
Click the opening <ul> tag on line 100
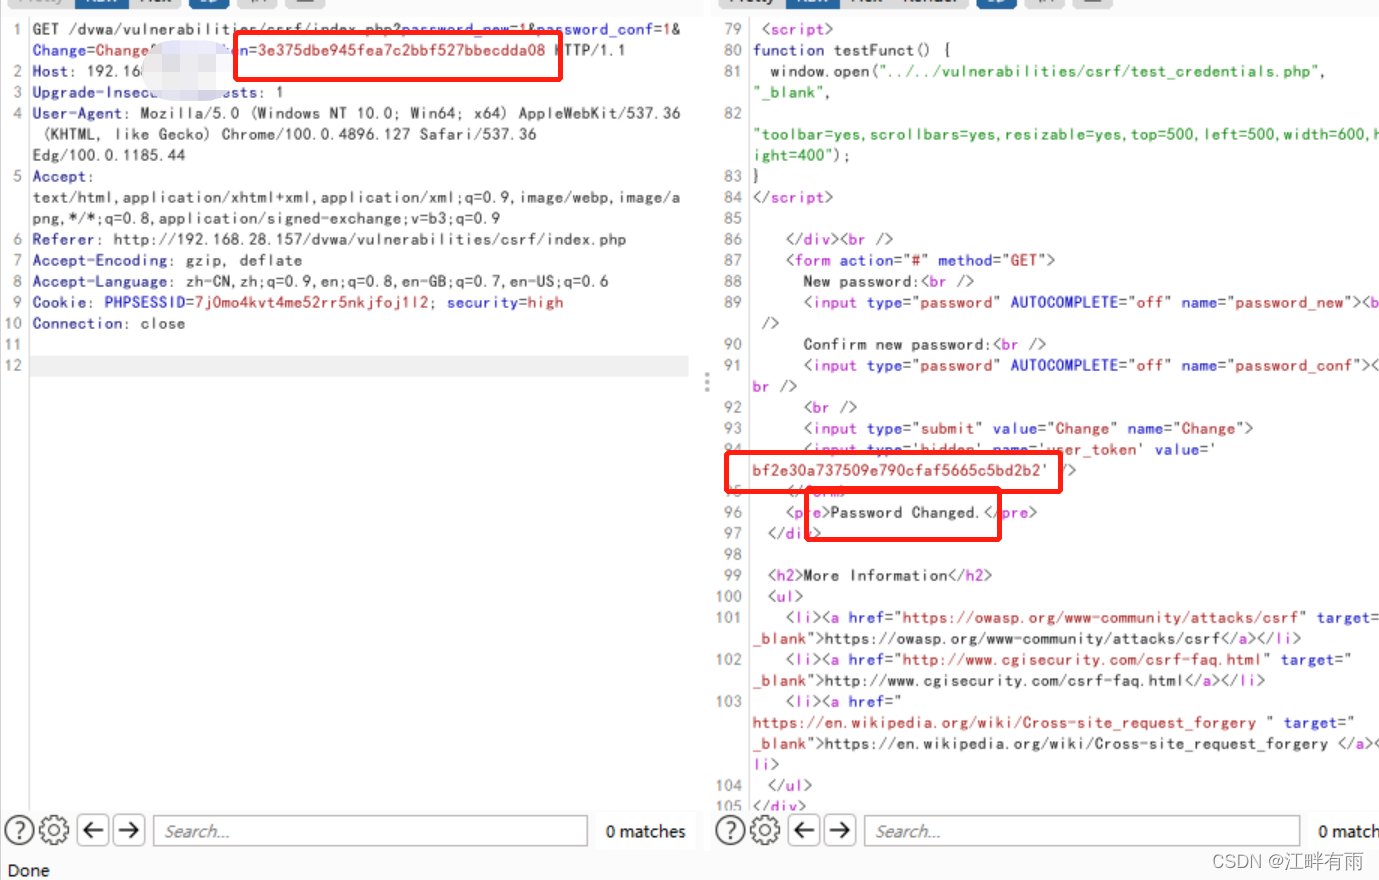coord(785,596)
